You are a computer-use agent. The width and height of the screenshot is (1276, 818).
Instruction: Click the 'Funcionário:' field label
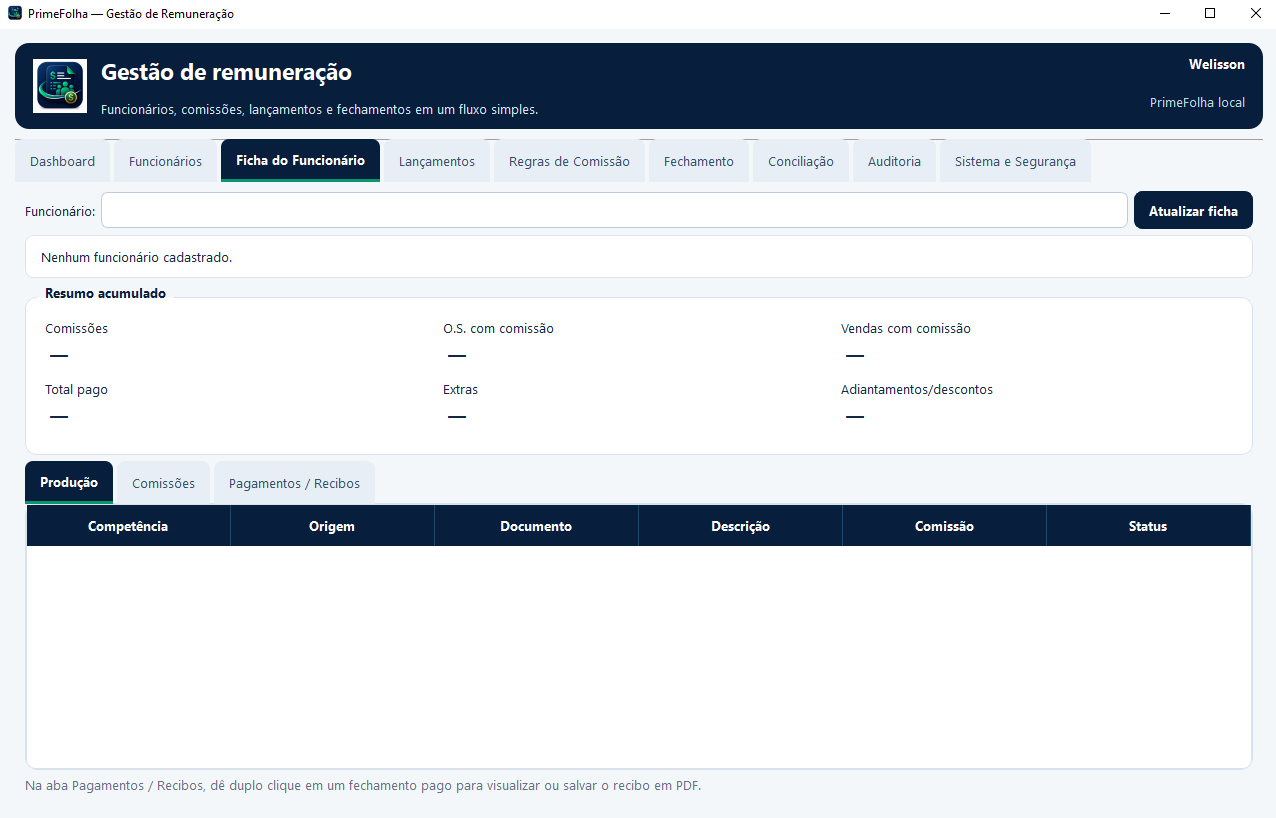click(x=60, y=211)
